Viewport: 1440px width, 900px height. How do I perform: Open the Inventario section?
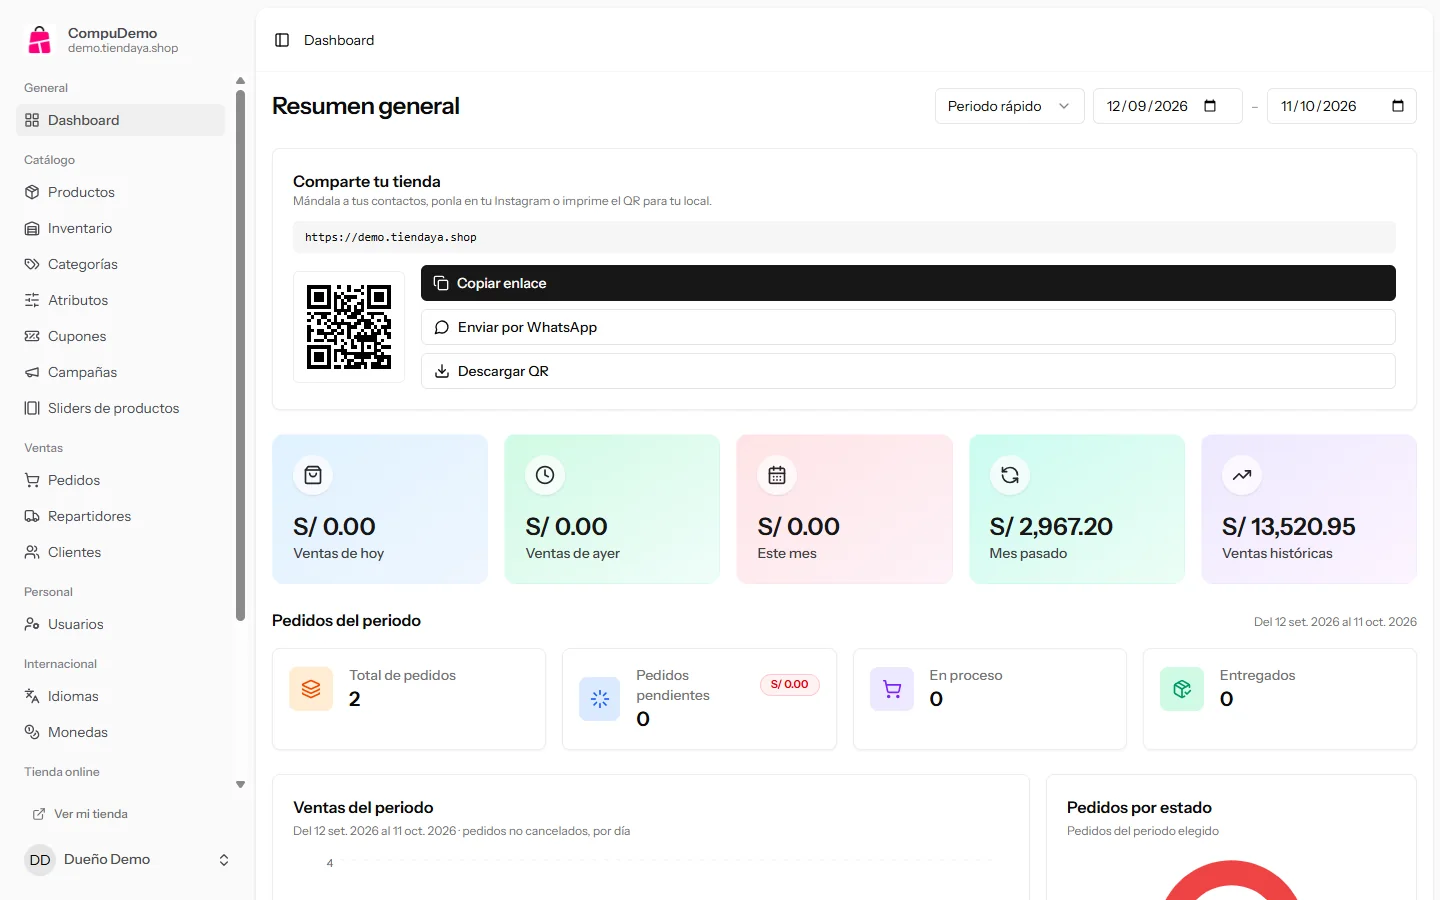point(120,228)
